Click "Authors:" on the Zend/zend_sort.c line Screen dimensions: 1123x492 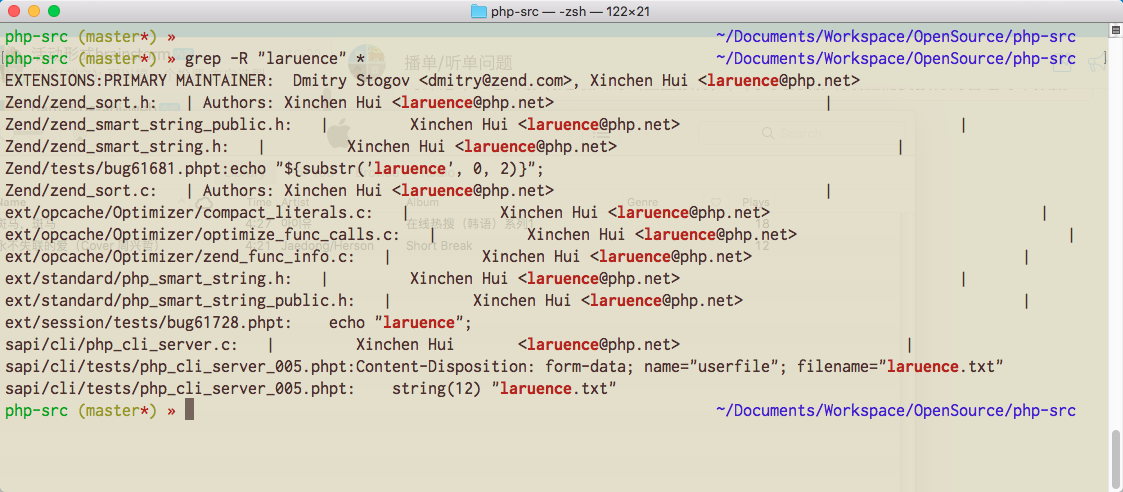click(238, 190)
